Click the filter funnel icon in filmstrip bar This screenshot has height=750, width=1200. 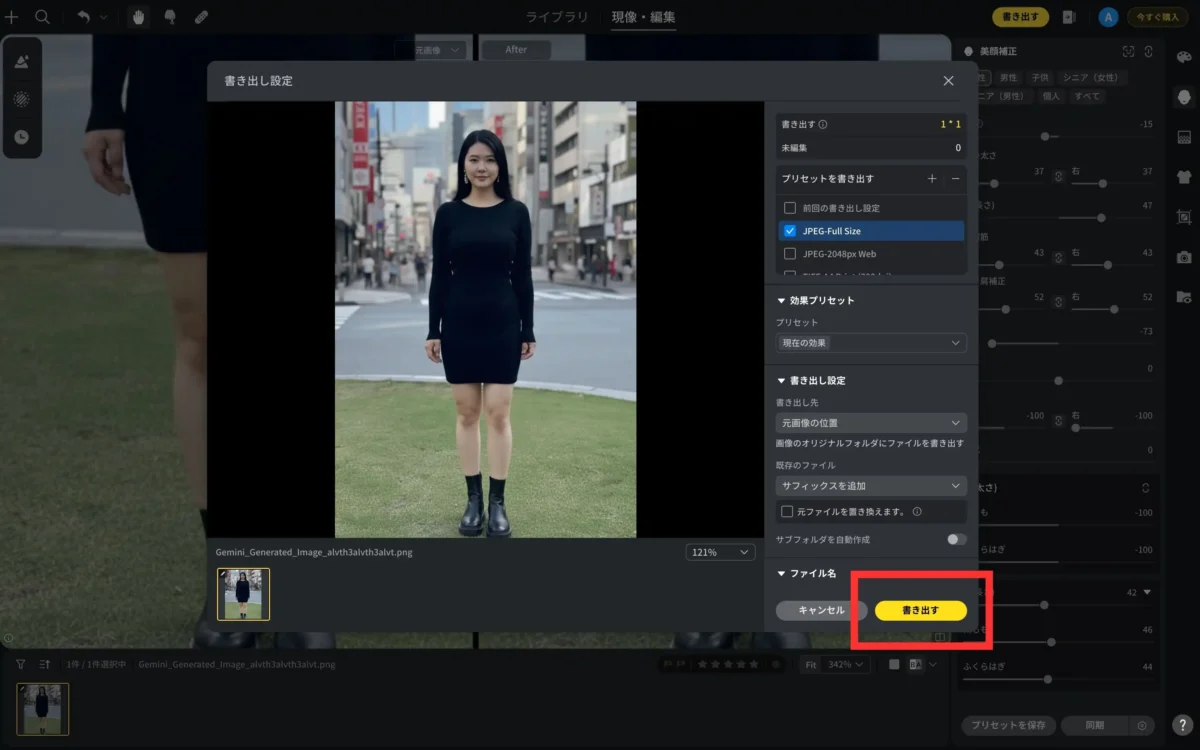pyautogui.click(x=20, y=663)
